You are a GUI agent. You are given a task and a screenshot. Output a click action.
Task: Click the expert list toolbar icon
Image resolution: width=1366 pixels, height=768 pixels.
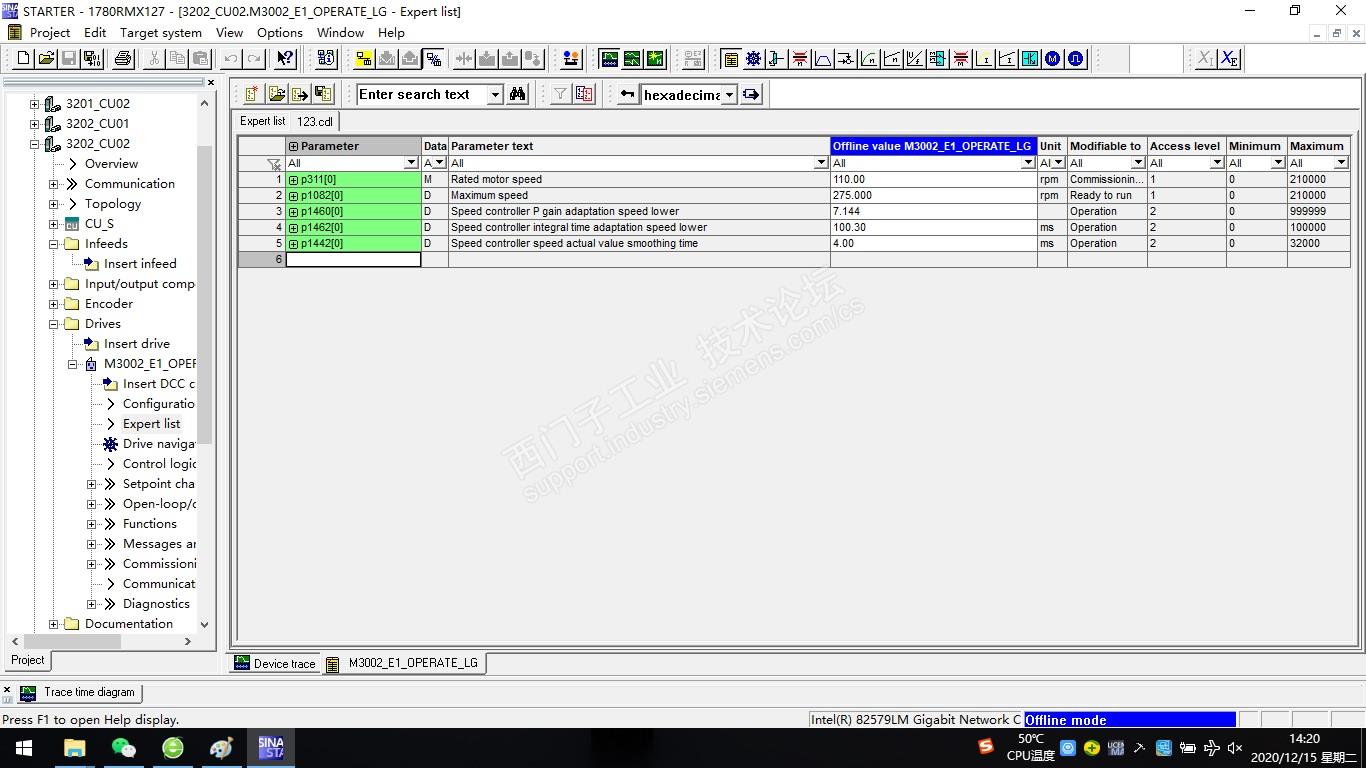pos(731,59)
